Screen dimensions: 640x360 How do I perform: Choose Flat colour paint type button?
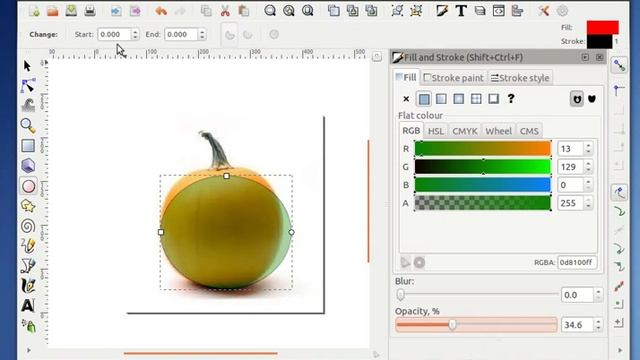(x=424, y=99)
